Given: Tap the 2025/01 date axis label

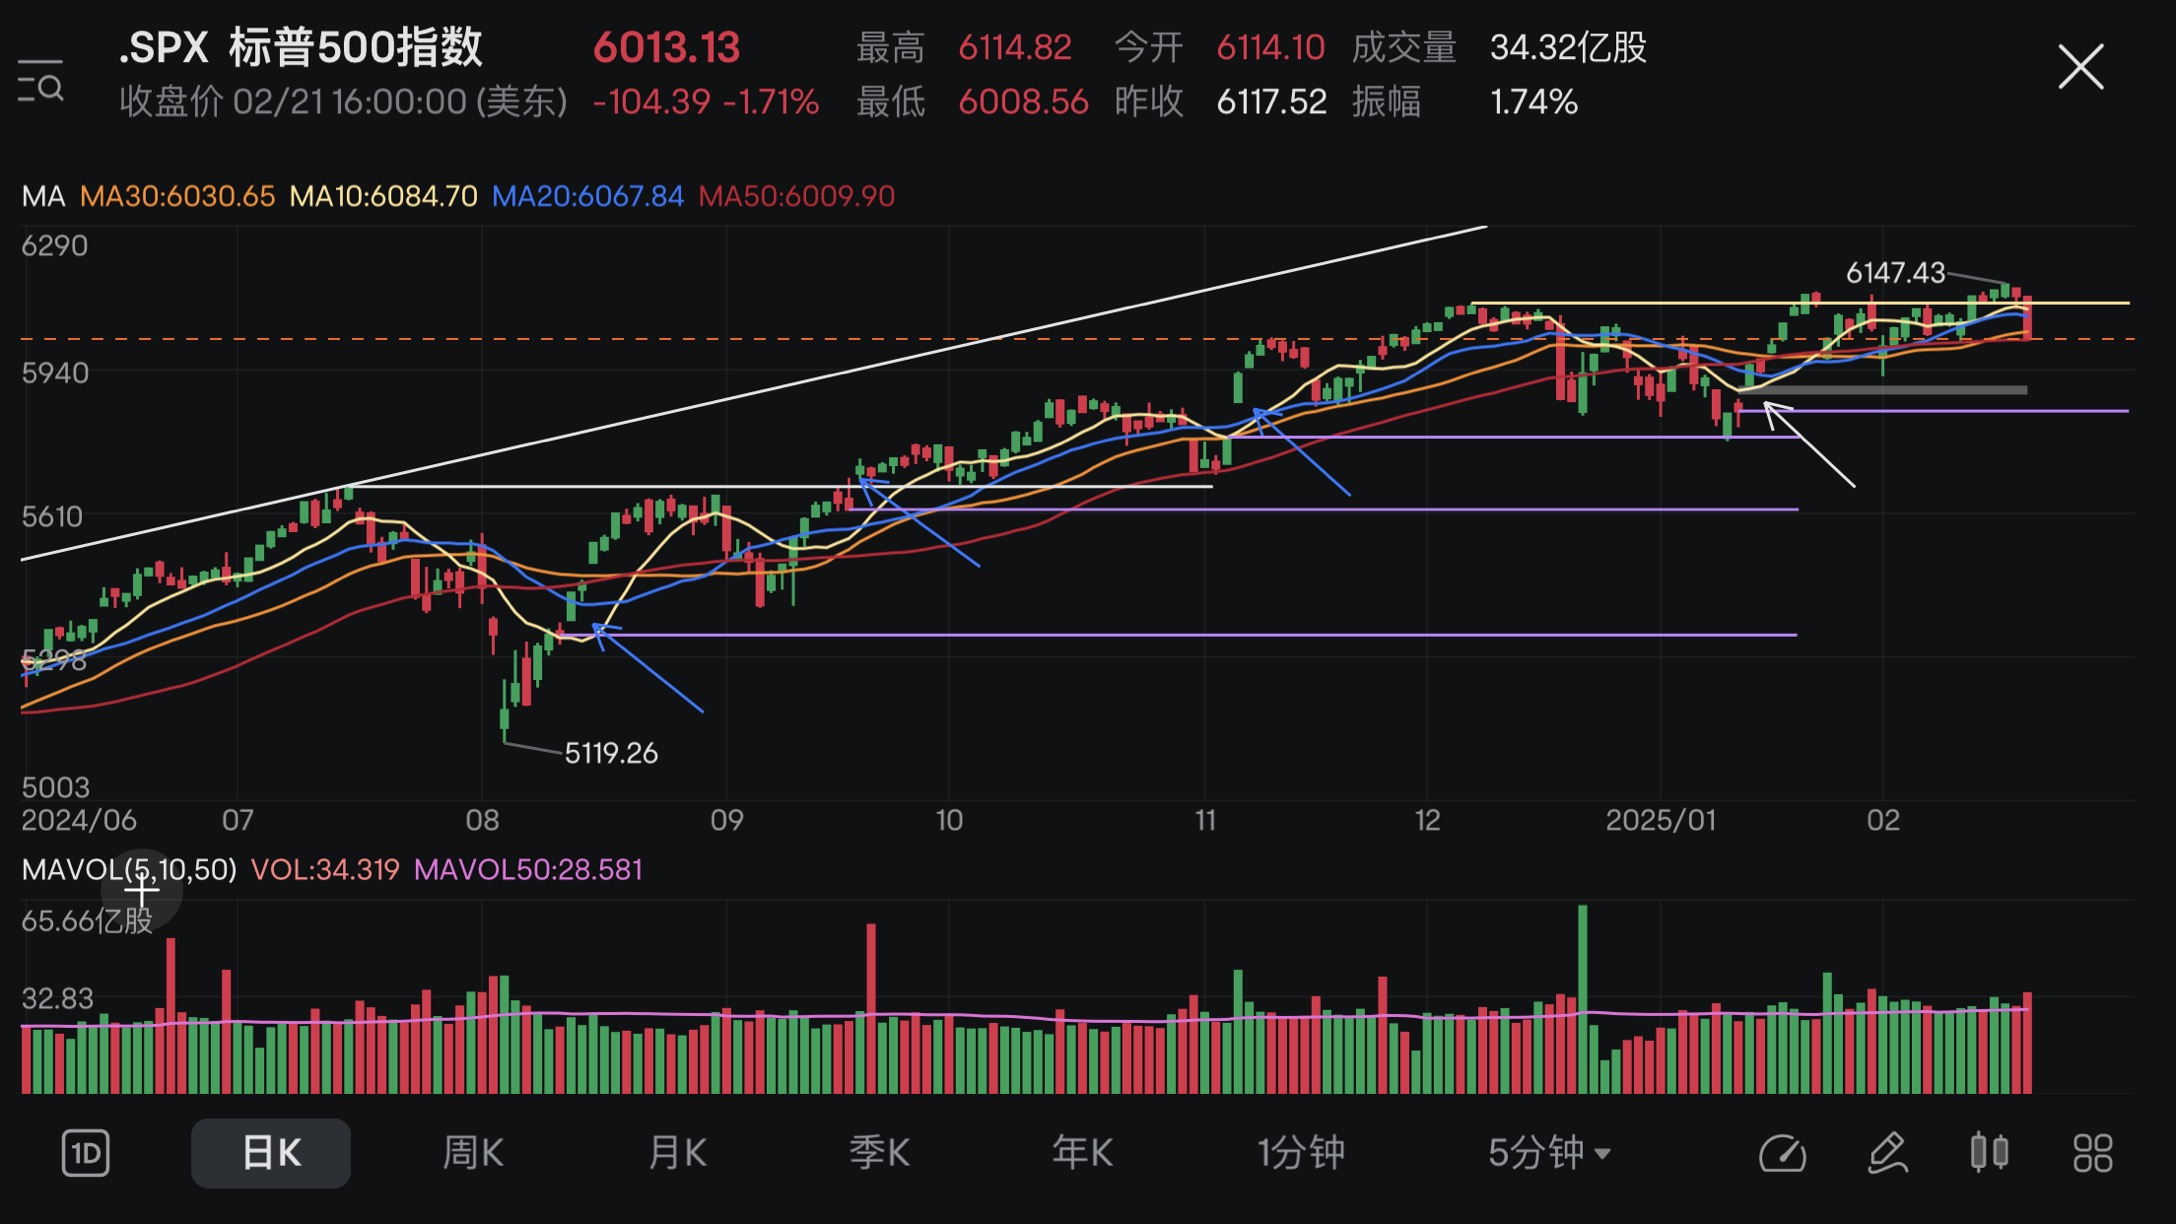Looking at the screenshot, I should pyautogui.click(x=1661, y=820).
